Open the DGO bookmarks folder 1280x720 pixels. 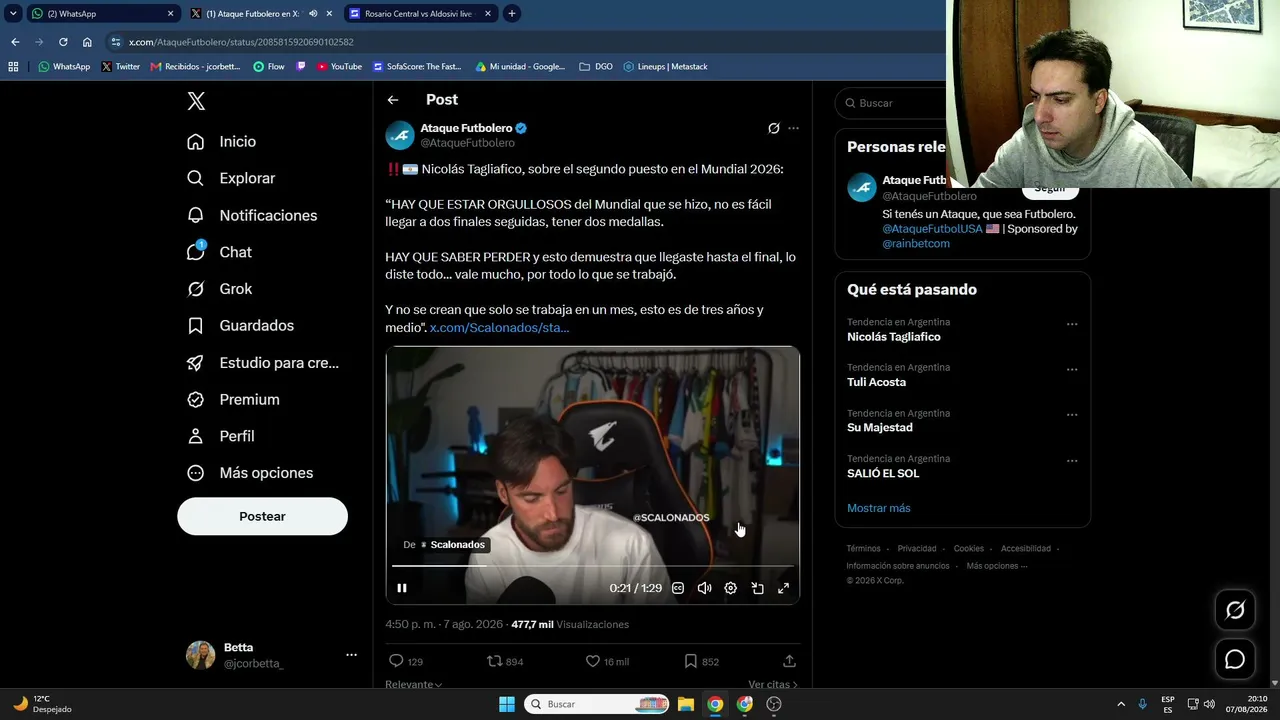pyautogui.click(x=596, y=67)
